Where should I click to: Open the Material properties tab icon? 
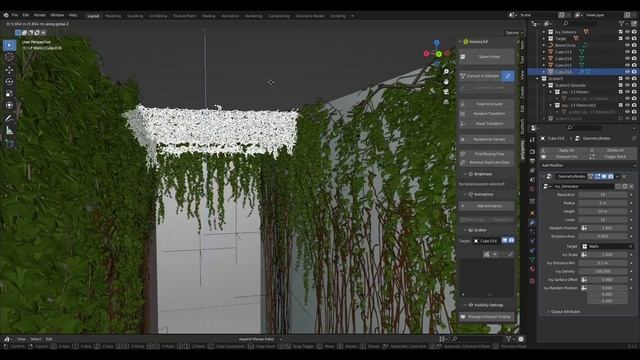[x=532, y=269]
